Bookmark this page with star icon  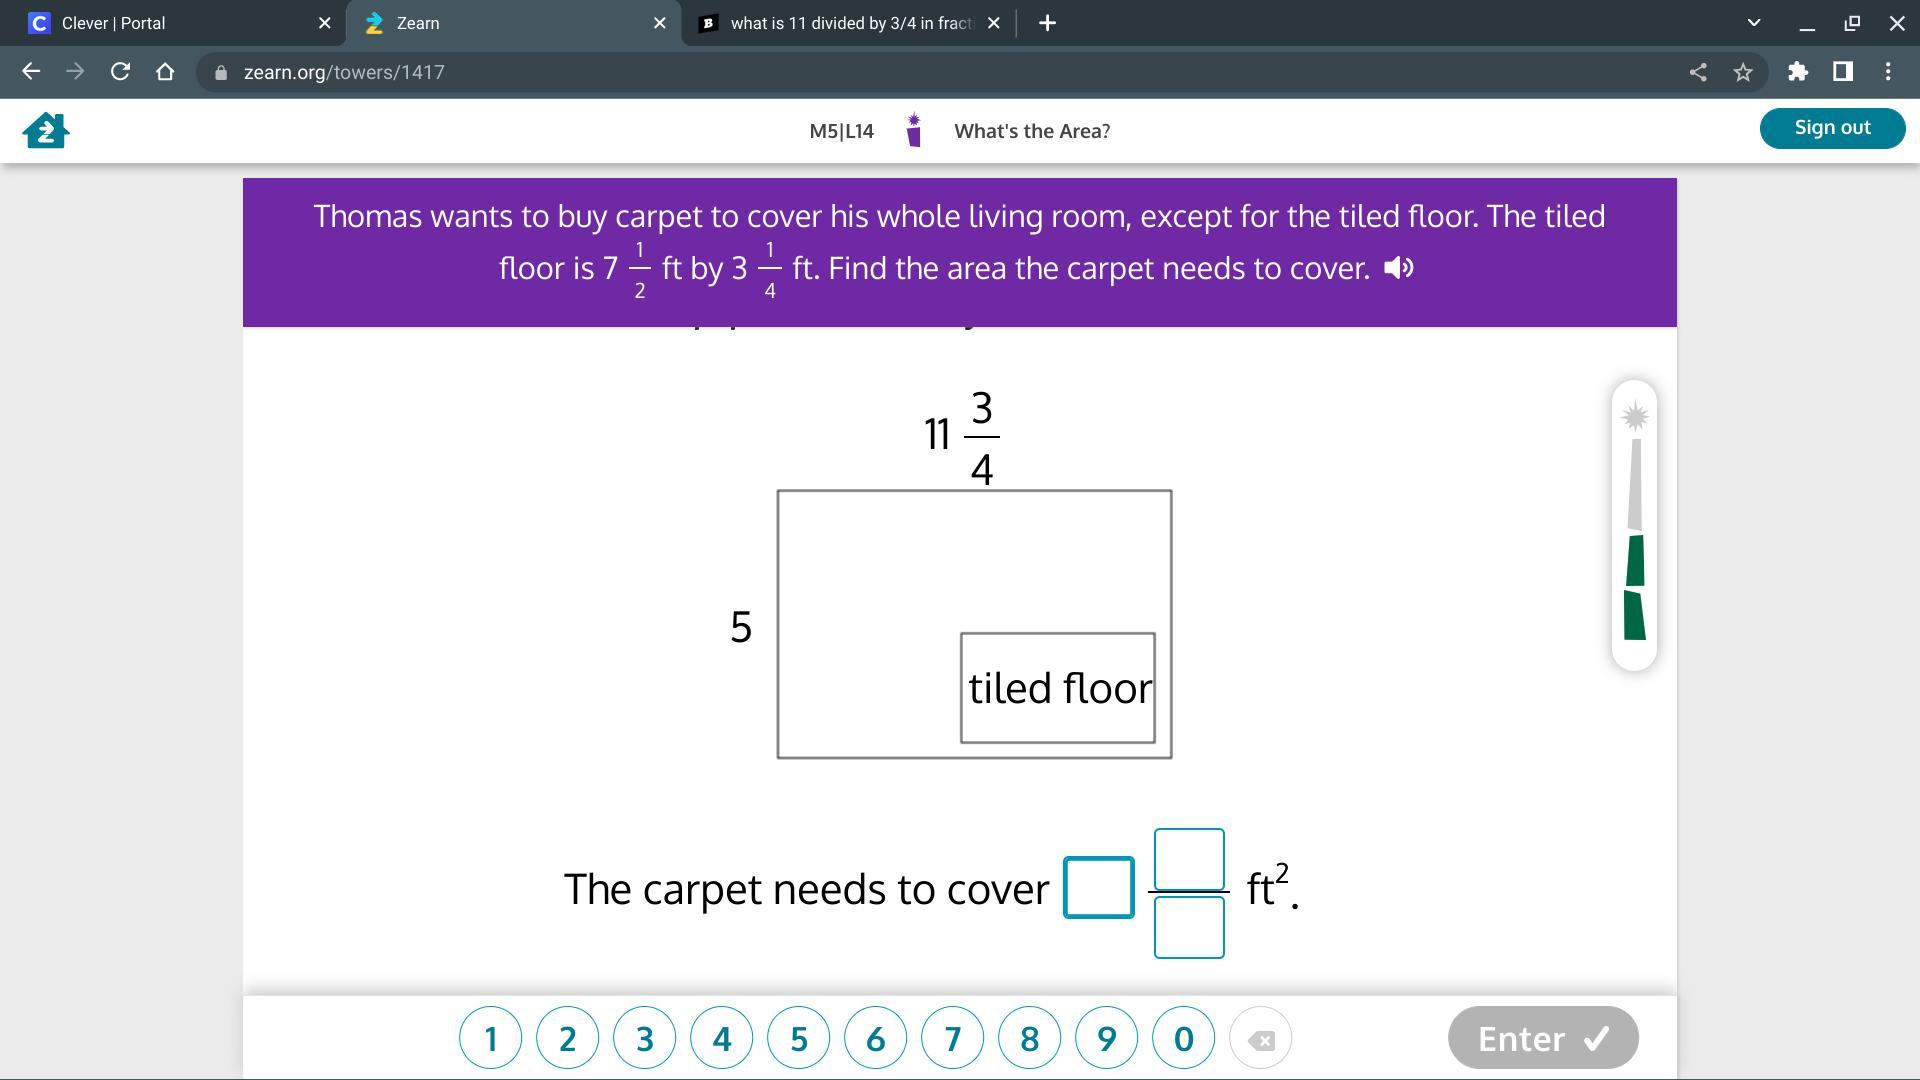[x=1743, y=72]
